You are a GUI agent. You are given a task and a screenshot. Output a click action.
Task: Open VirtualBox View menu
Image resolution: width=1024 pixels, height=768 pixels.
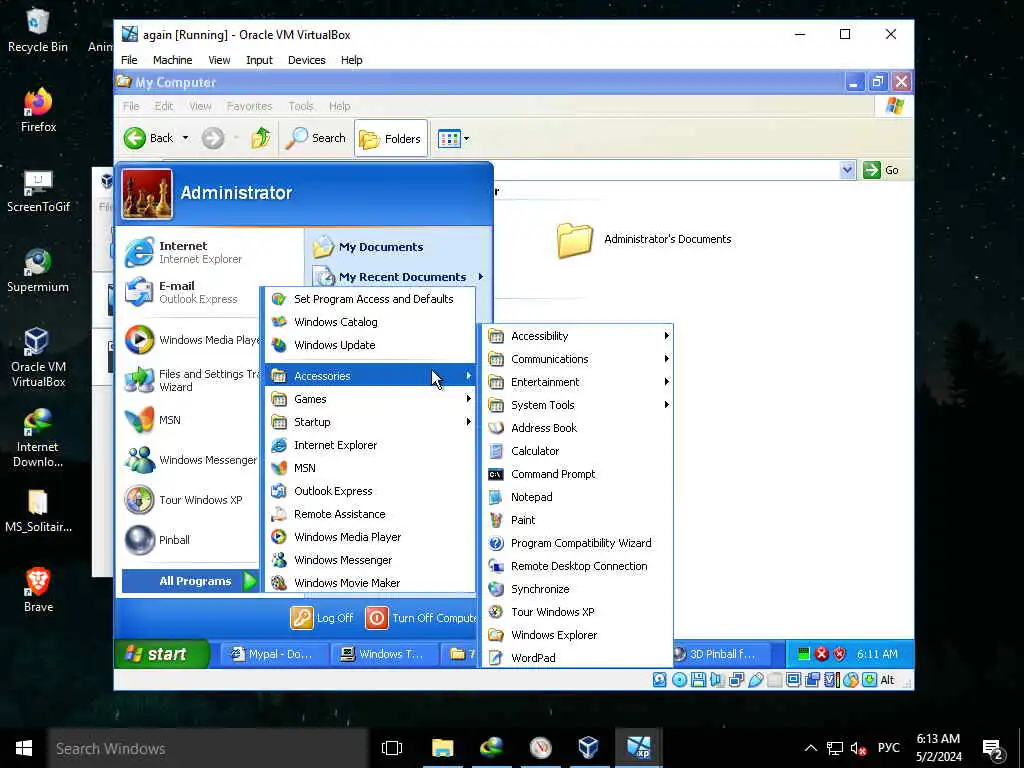[x=219, y=60]
